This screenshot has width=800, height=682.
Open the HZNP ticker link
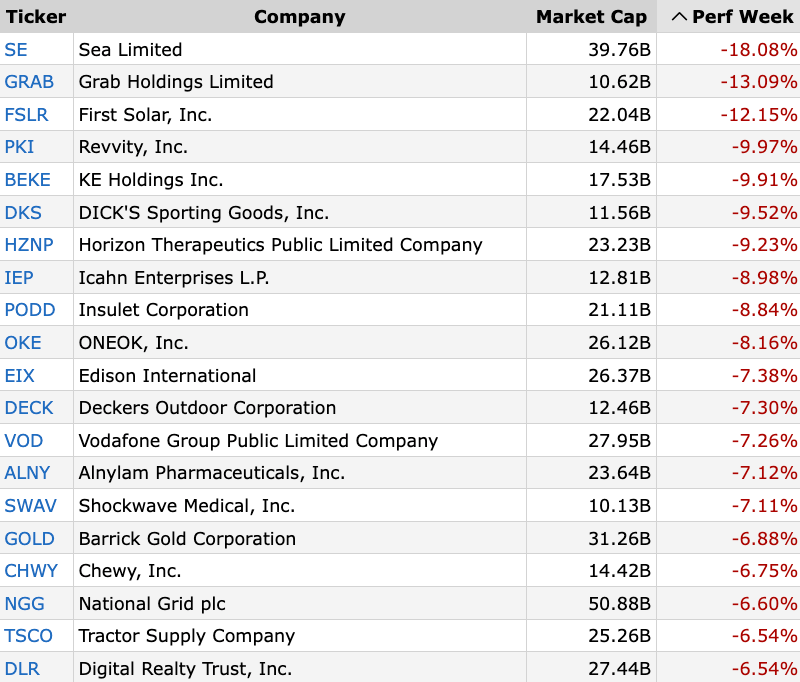coord(29,245)
